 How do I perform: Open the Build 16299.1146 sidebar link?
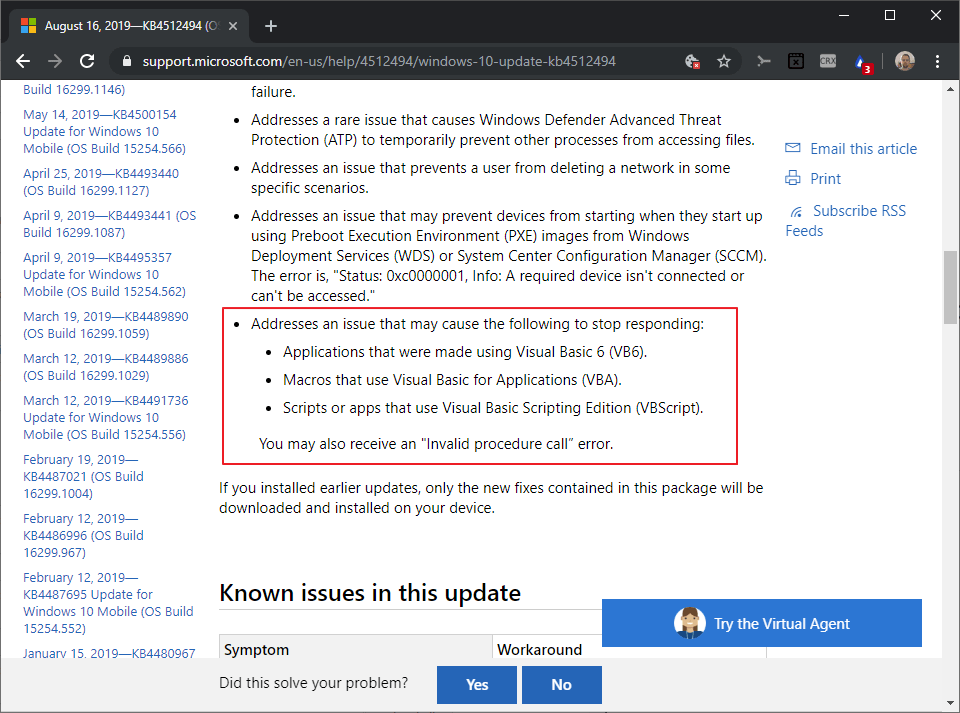[74, 89]
